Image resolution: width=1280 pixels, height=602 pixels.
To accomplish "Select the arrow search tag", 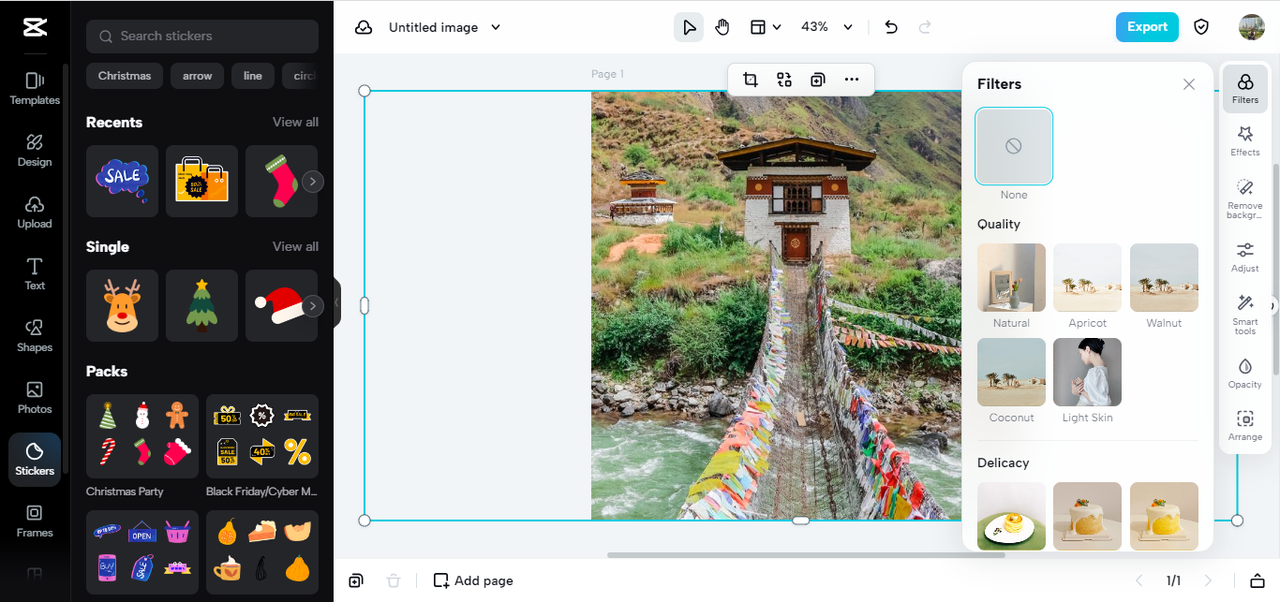I will click(197, 76).
